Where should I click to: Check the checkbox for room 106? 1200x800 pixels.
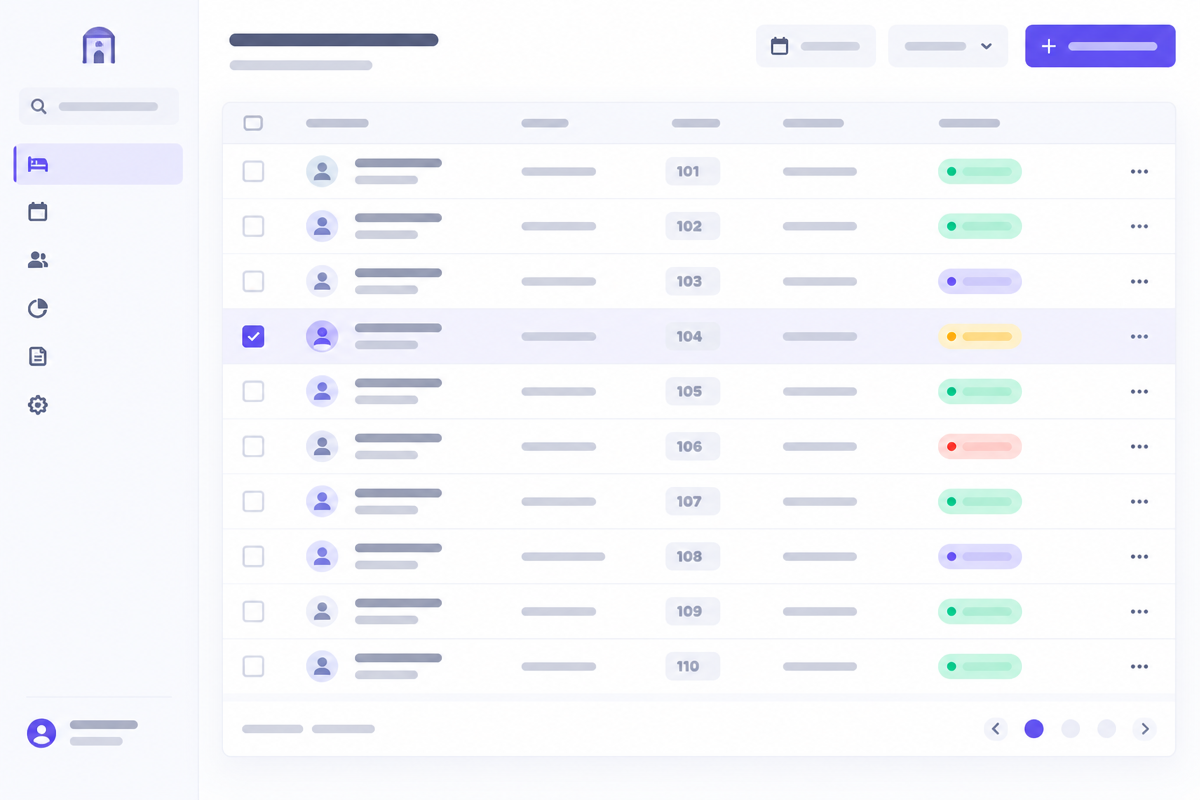pyautogui.click(x=253, y=446)
